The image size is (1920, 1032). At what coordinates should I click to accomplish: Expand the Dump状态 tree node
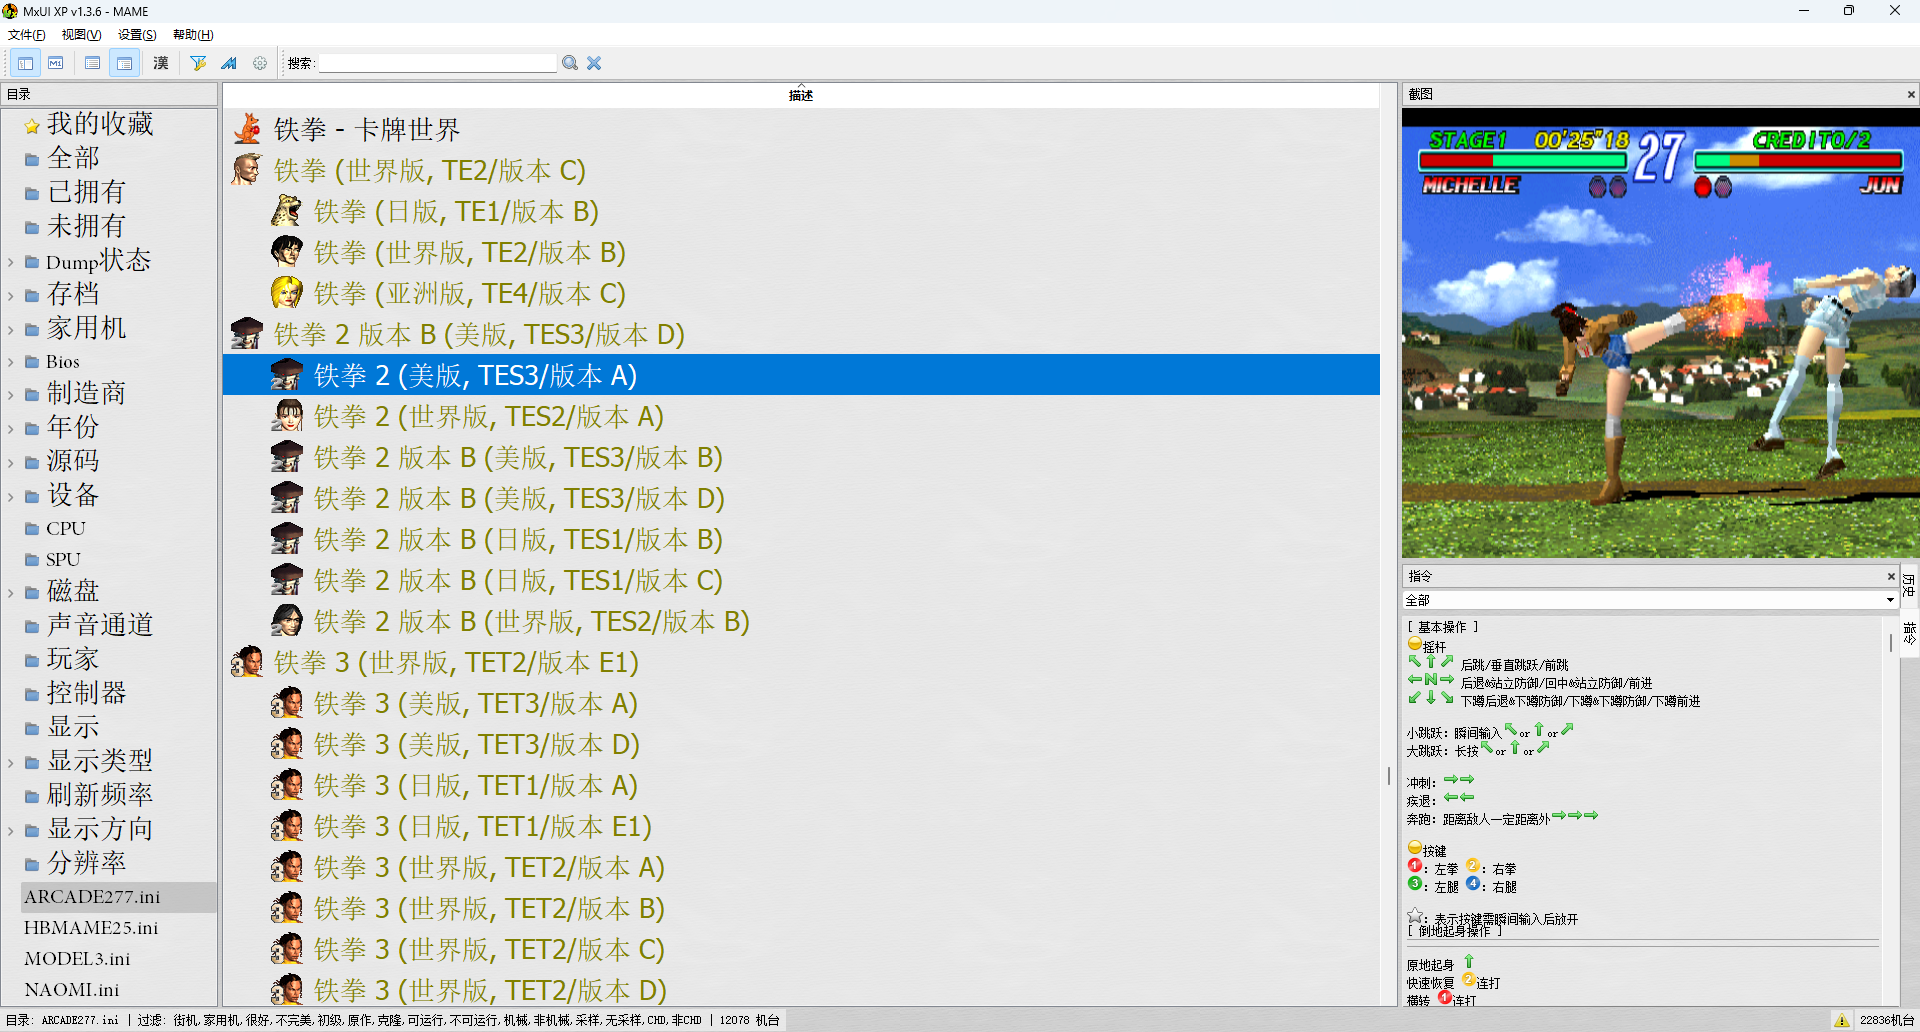(x=10, y=262)
